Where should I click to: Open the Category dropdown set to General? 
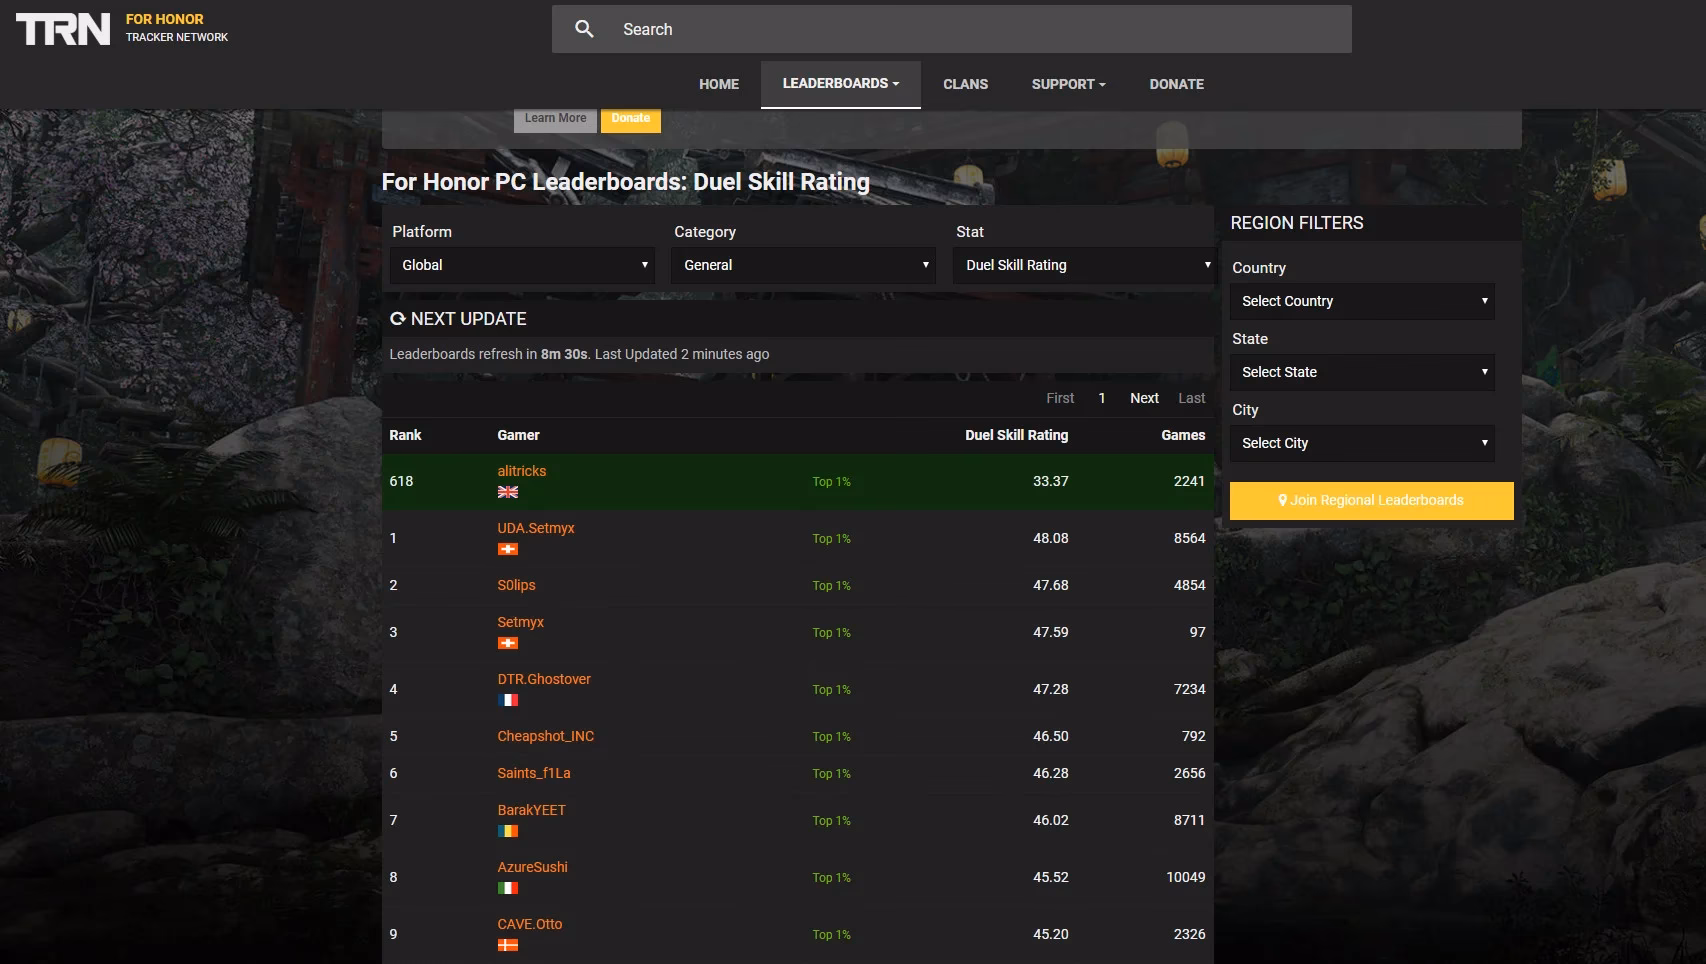(803, 265)
